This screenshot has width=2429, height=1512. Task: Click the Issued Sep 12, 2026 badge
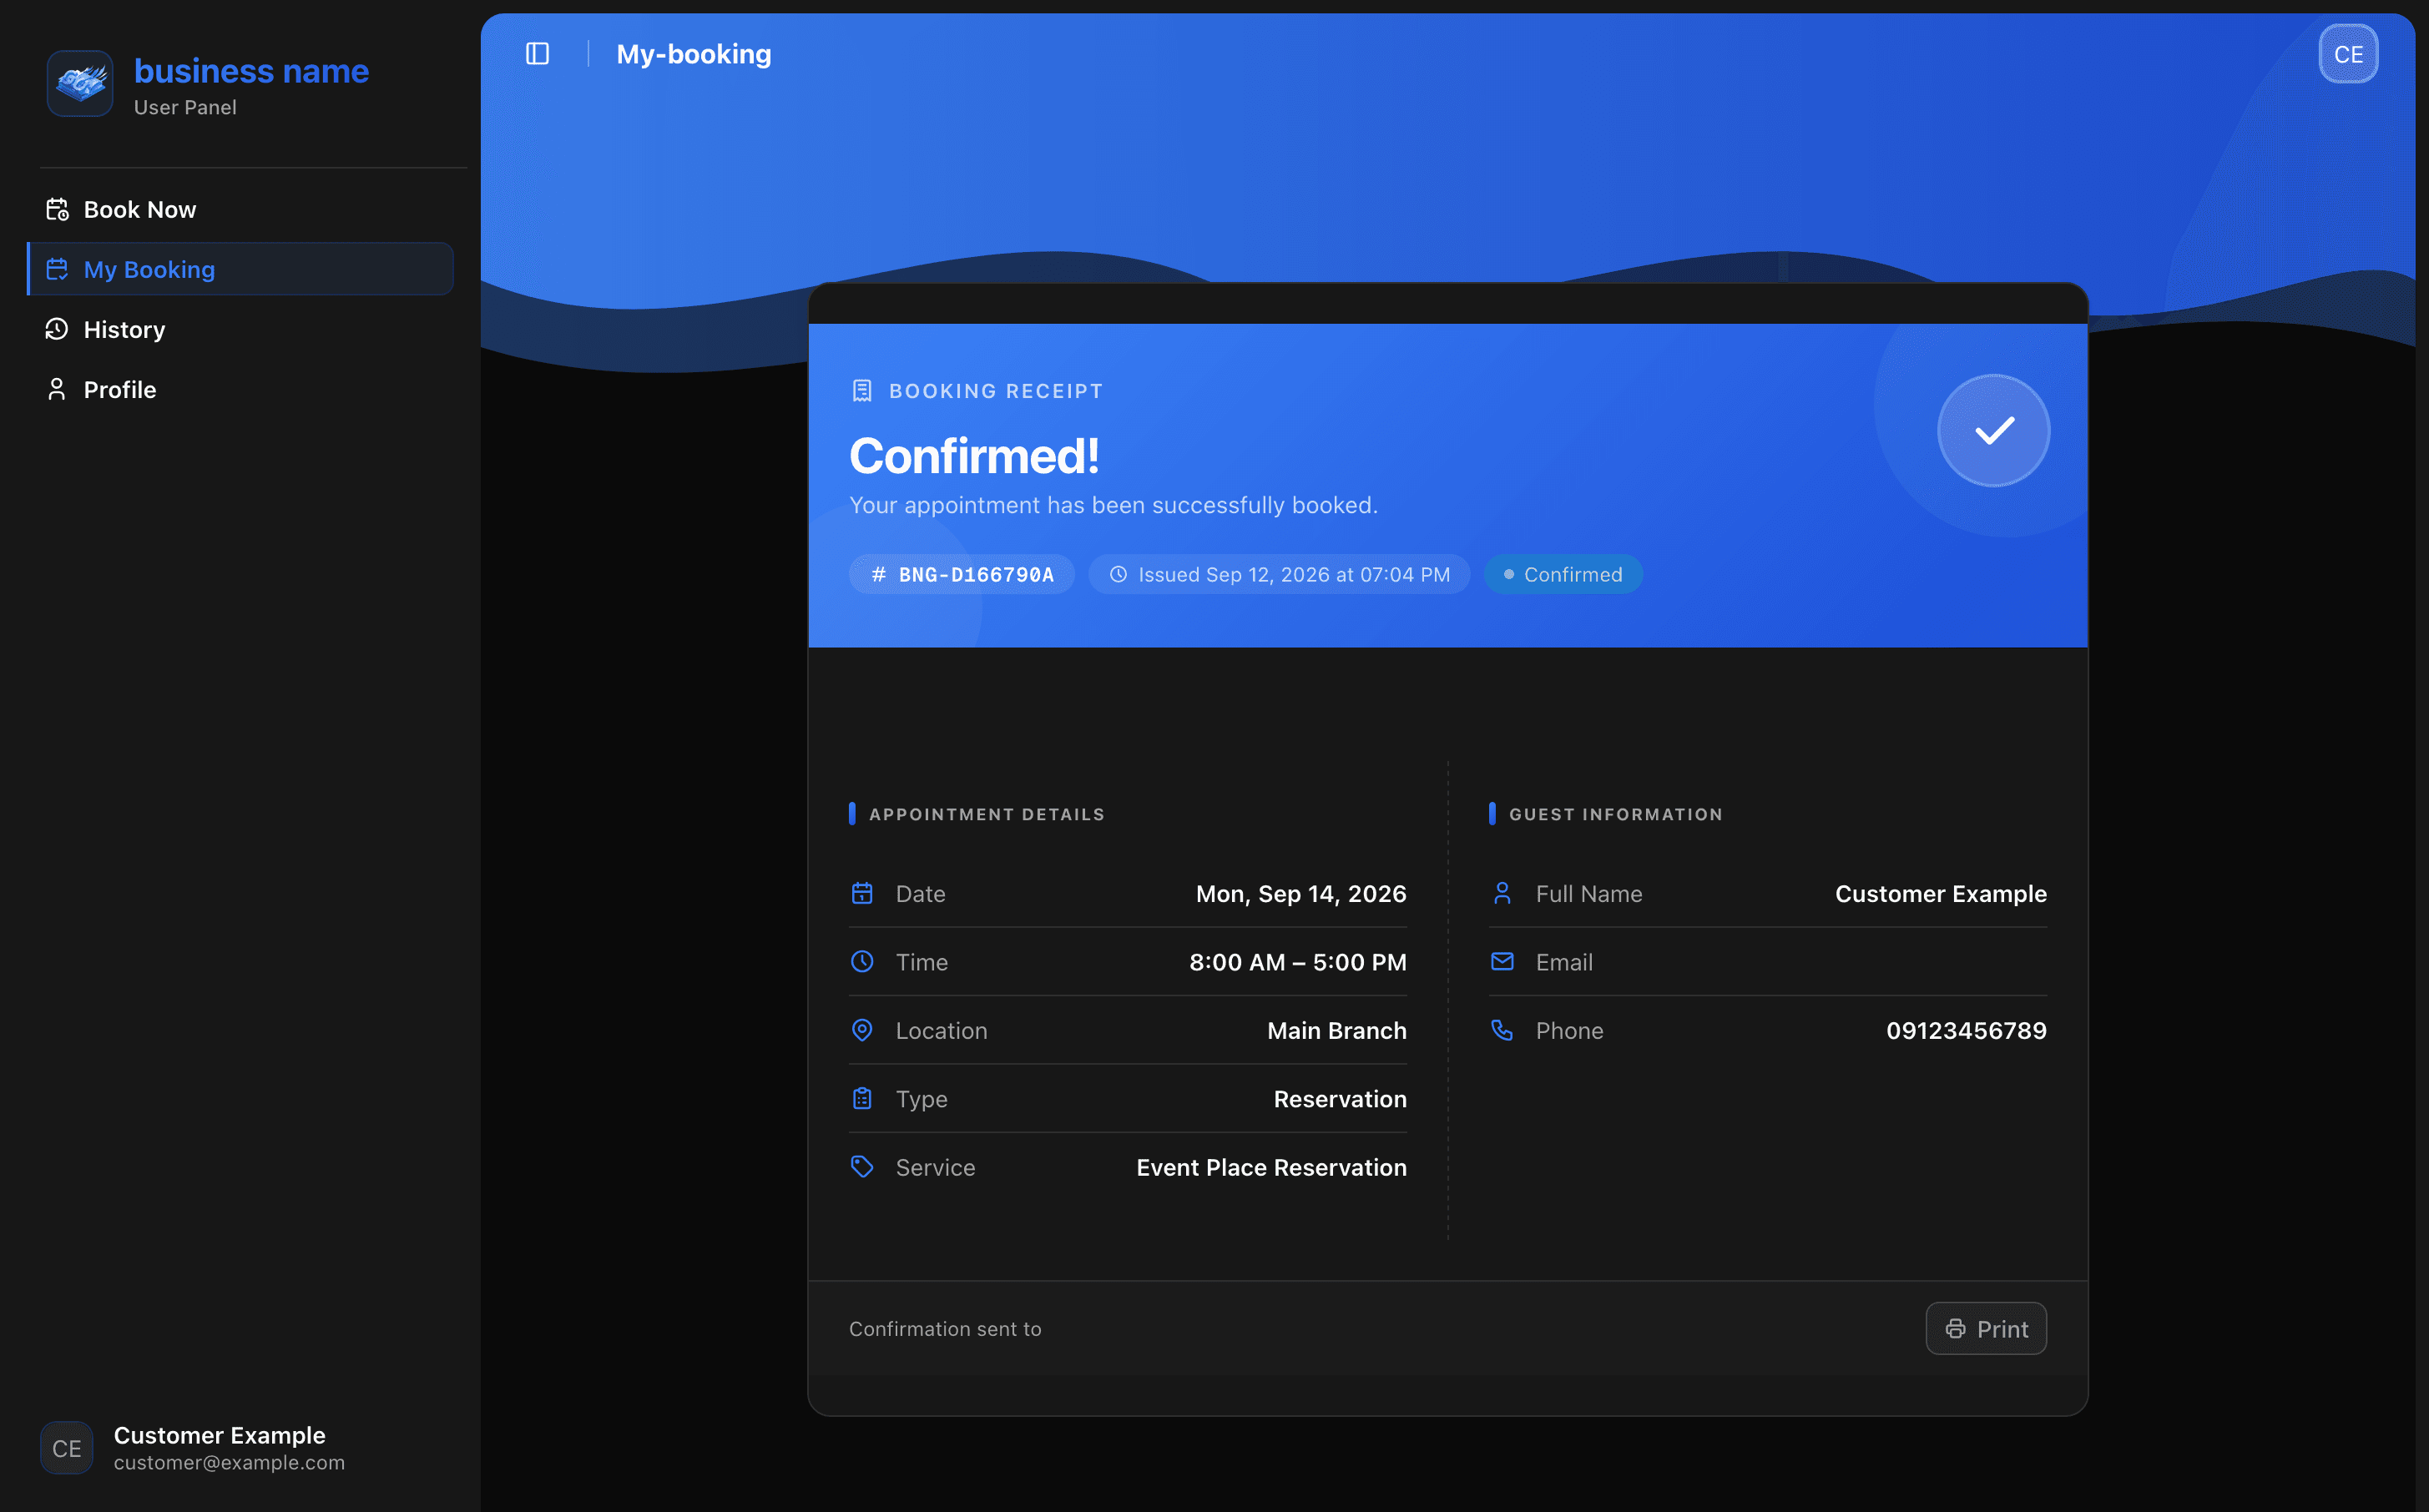1279,575
